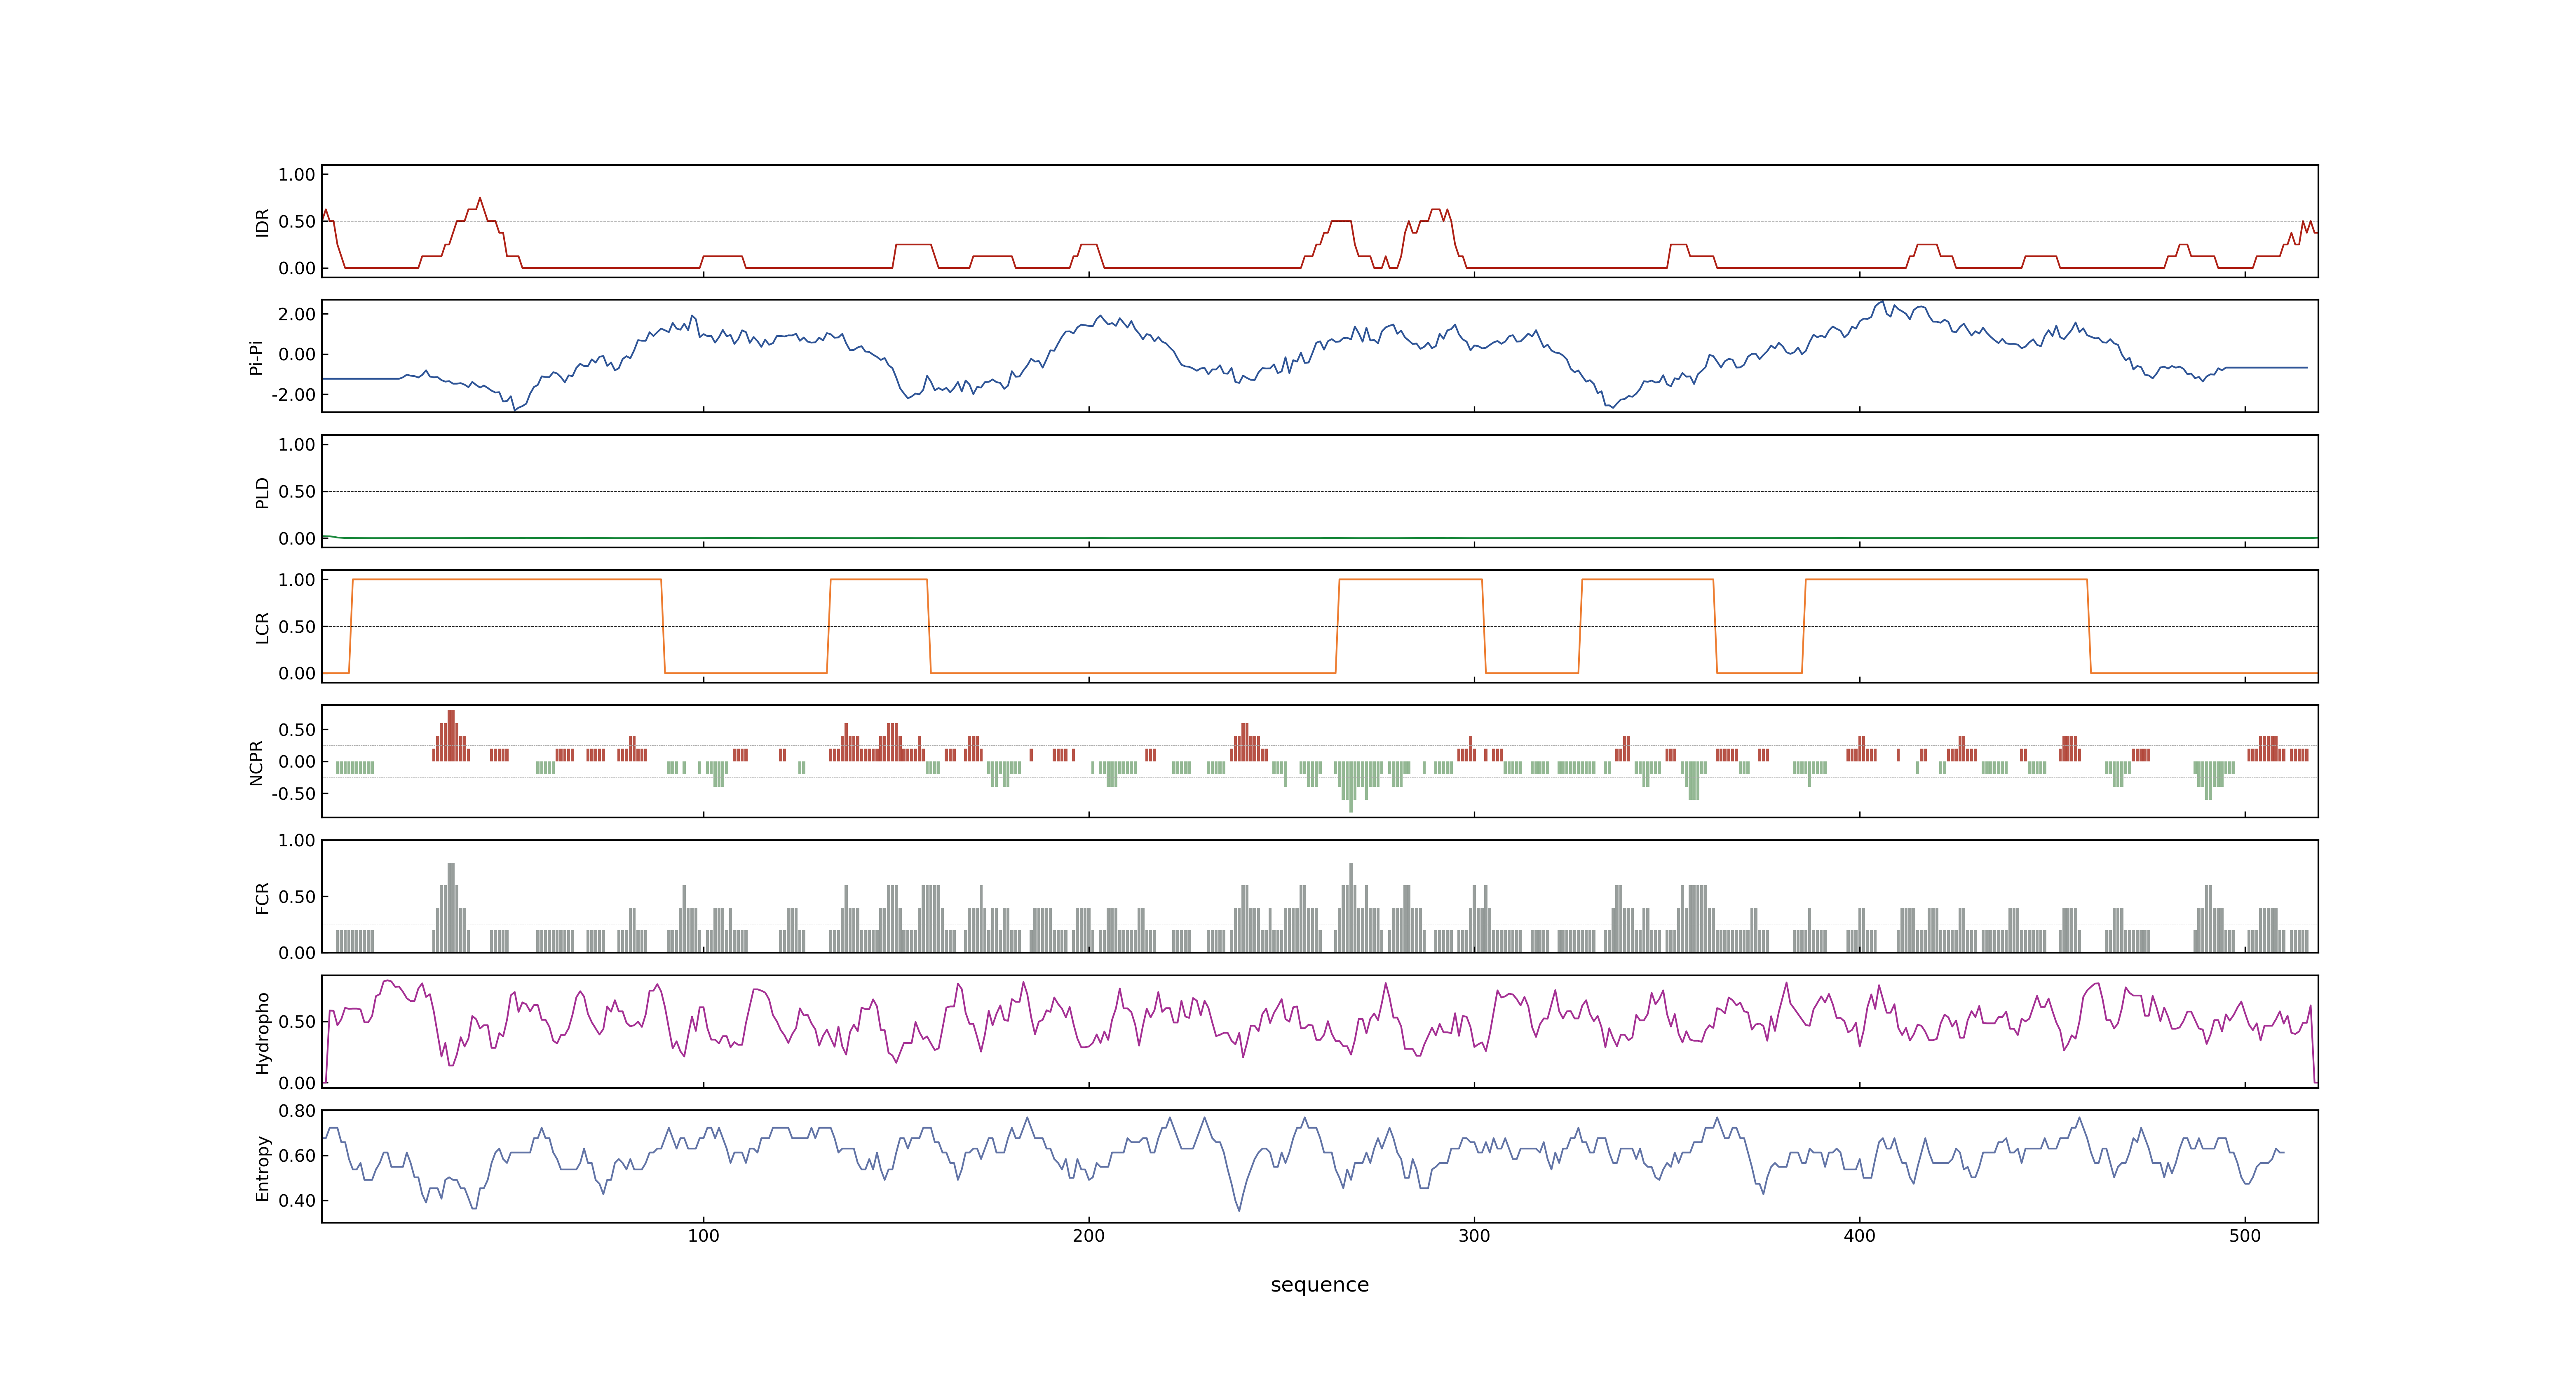This screenshot has height=1374, width=2576.
Task: Click the -2.00 tick on Pi-Pi axis
Action: click(293, 394)
